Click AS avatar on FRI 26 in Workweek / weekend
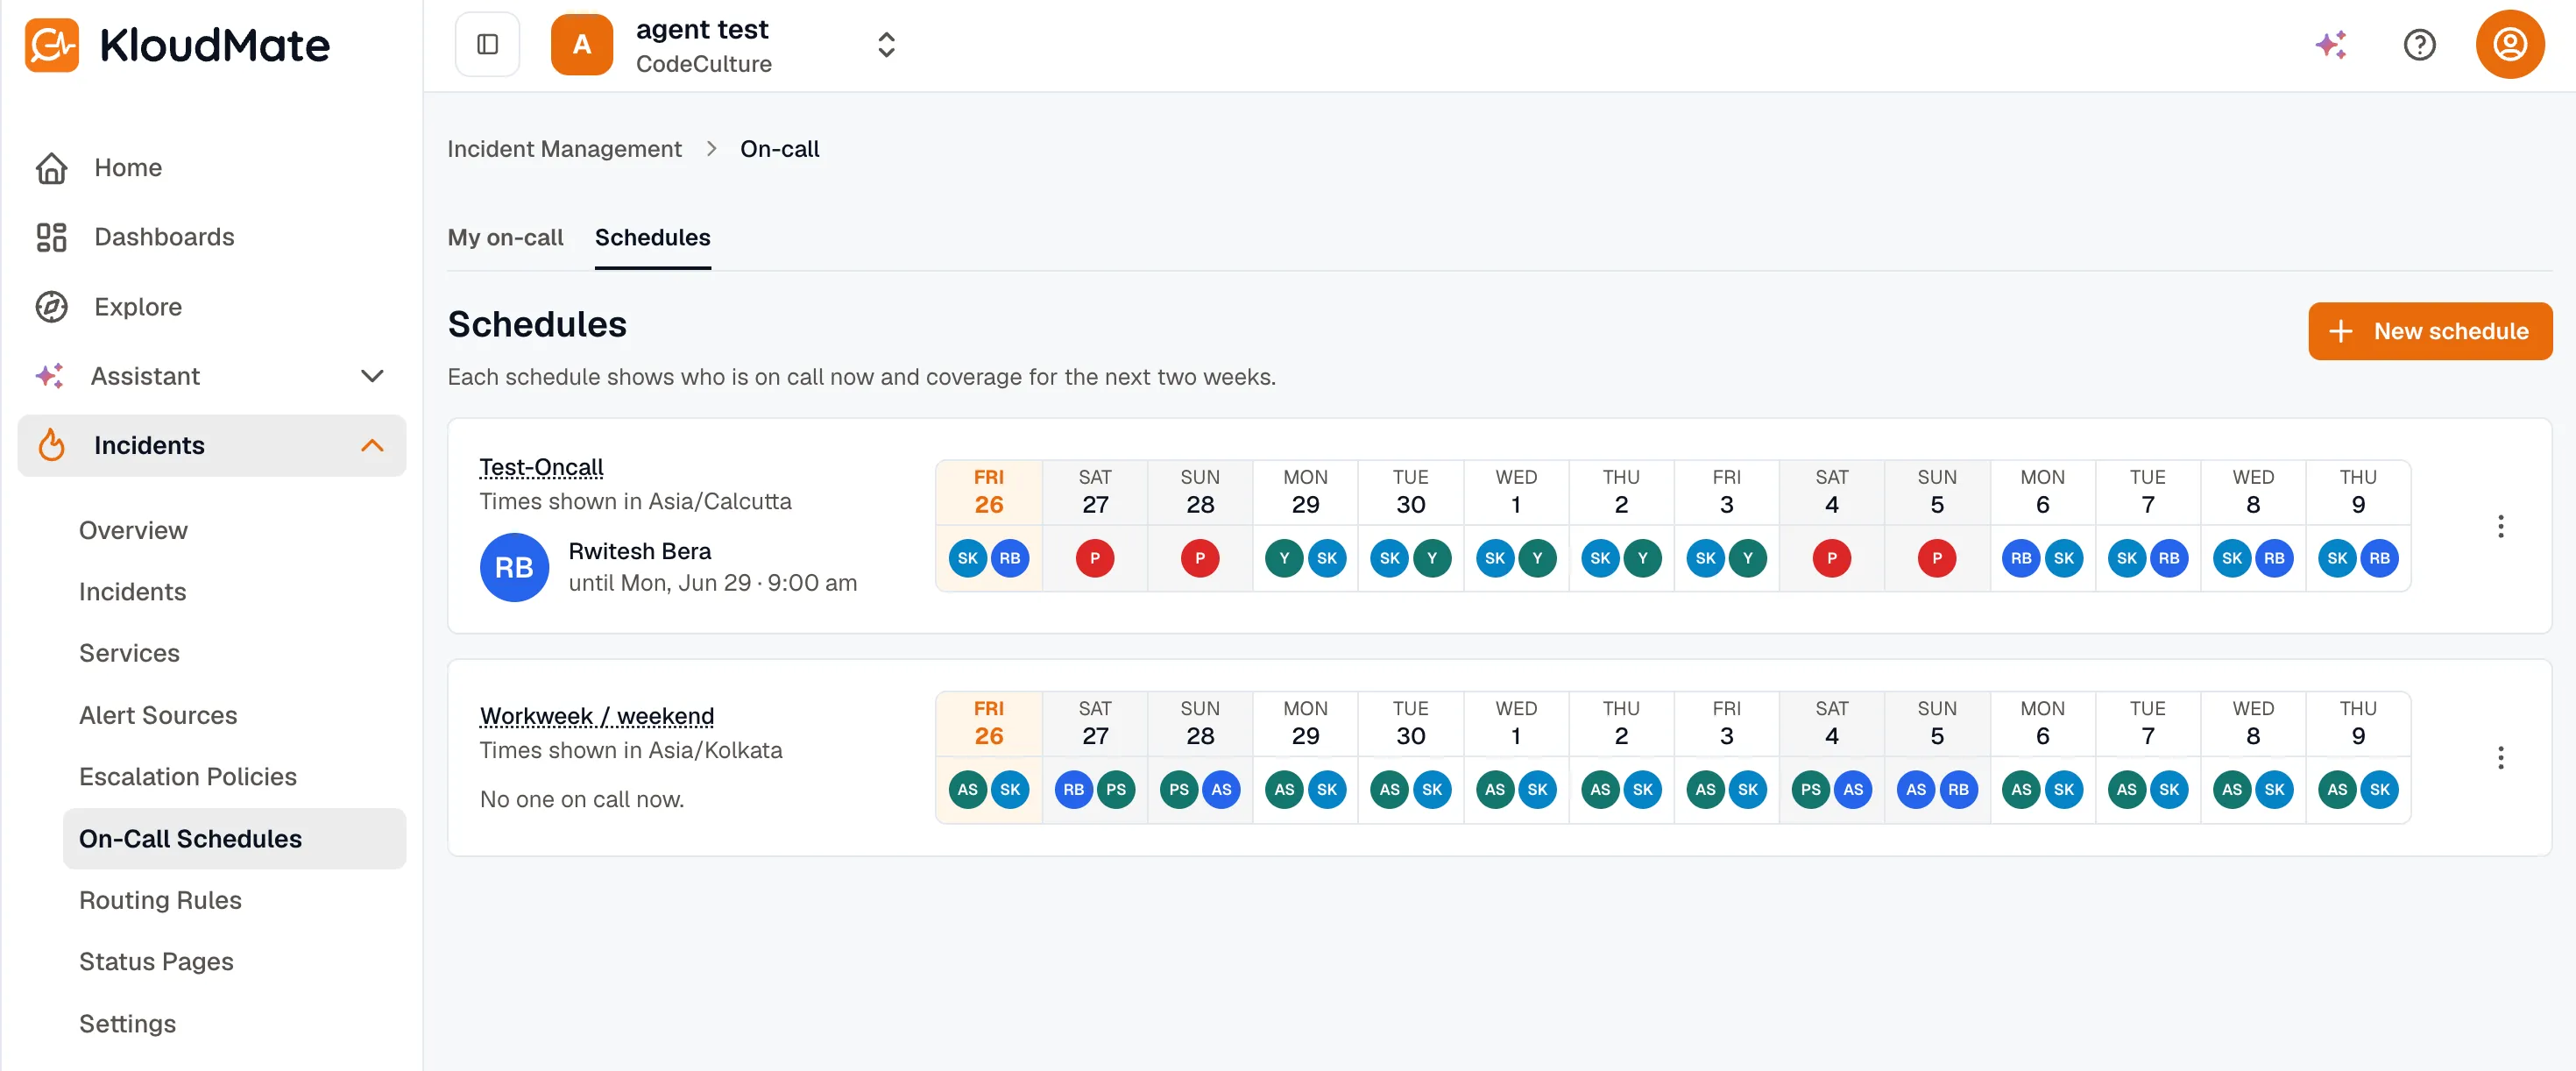Viewport: 2576px width, 1071px height. point(968,789)
